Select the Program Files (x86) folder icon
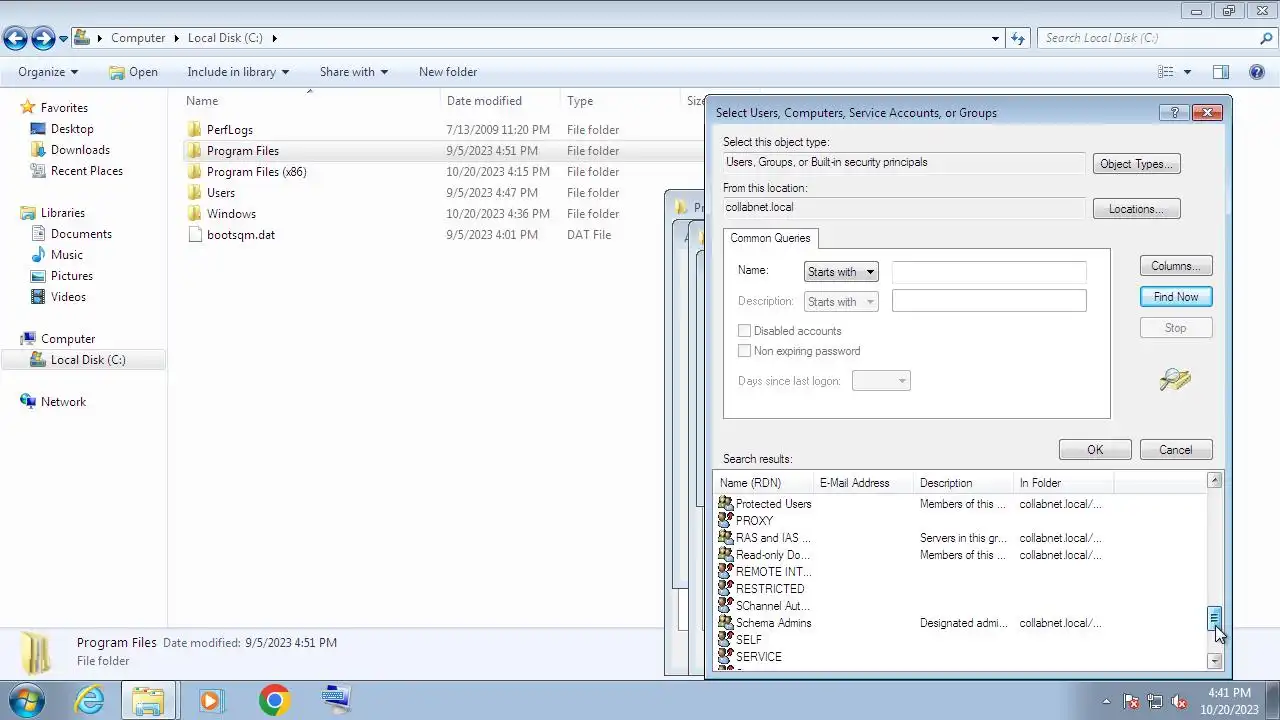1280x720 pixels. point(194,172)
